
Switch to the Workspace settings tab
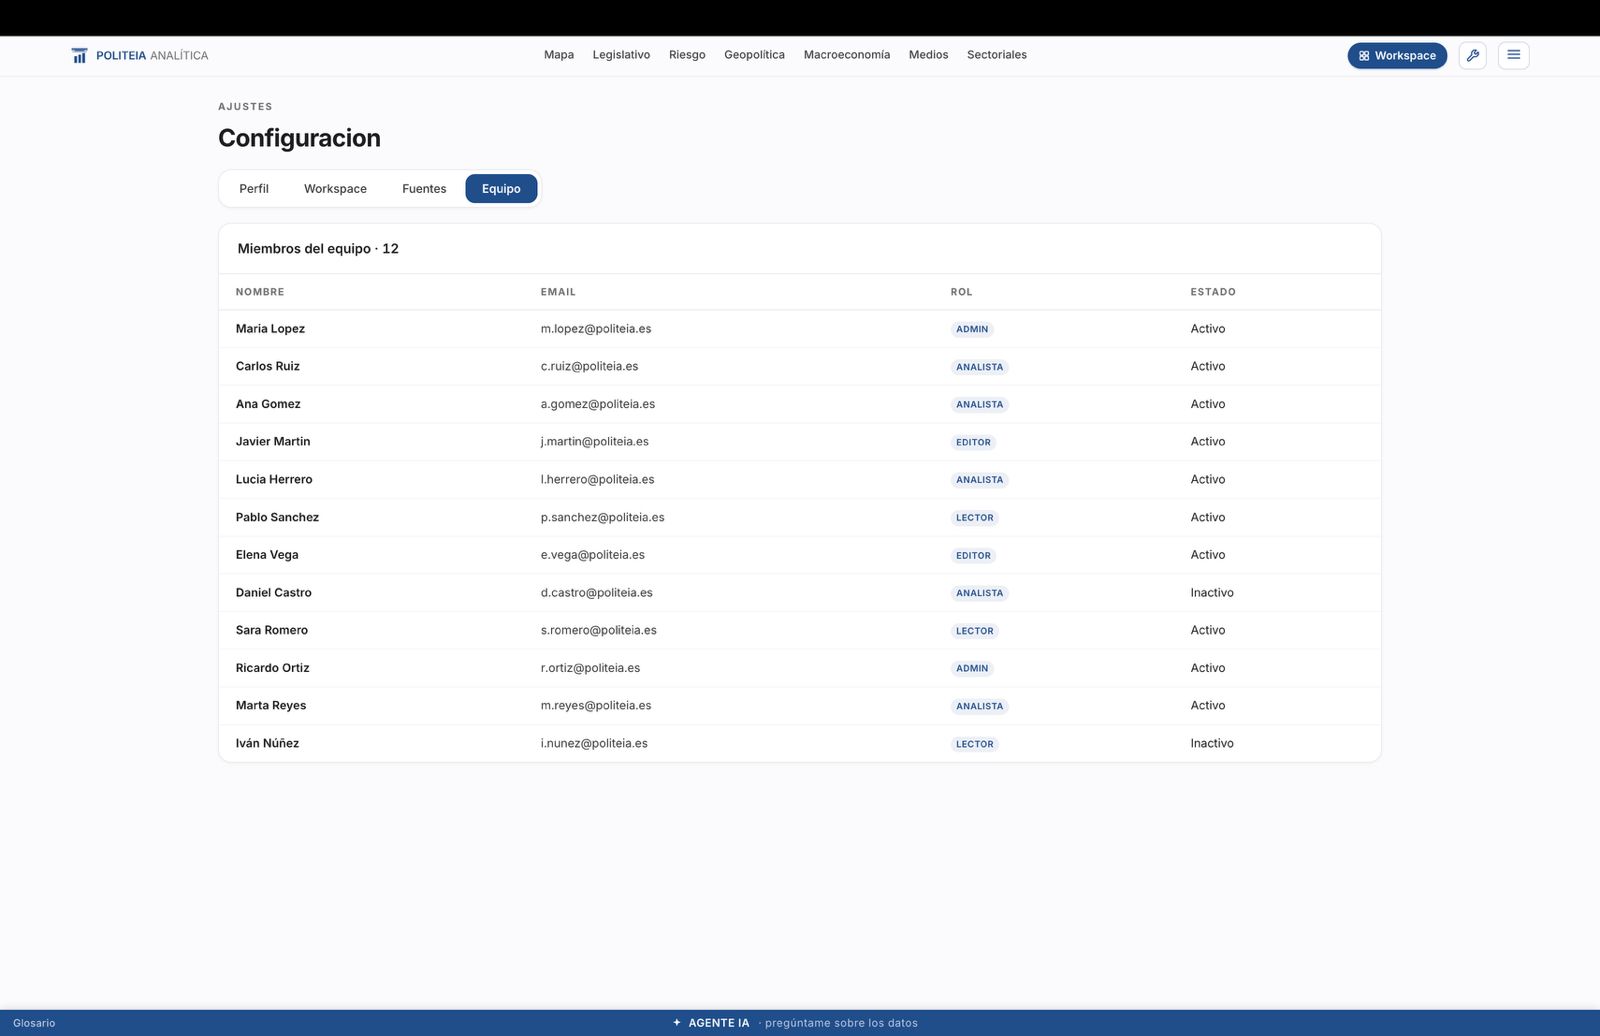click(335, 189)
